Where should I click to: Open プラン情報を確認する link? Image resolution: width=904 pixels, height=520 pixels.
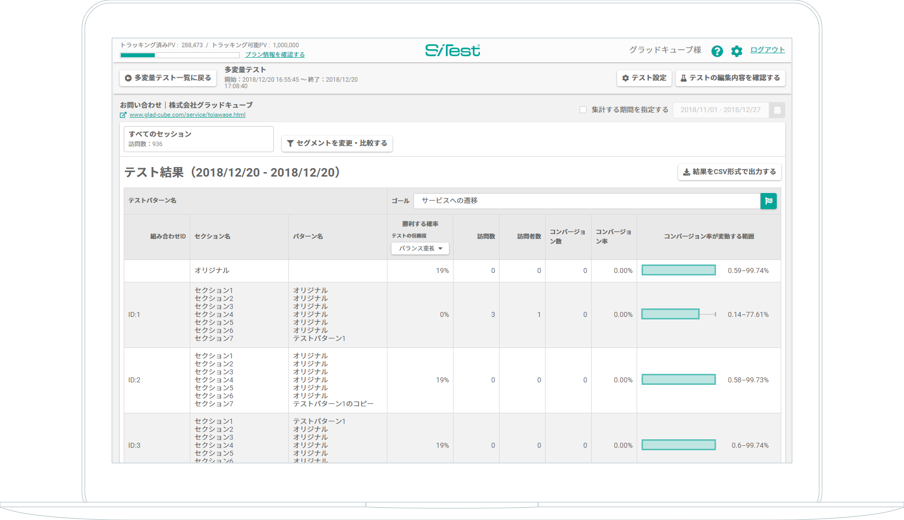[275, 55]
